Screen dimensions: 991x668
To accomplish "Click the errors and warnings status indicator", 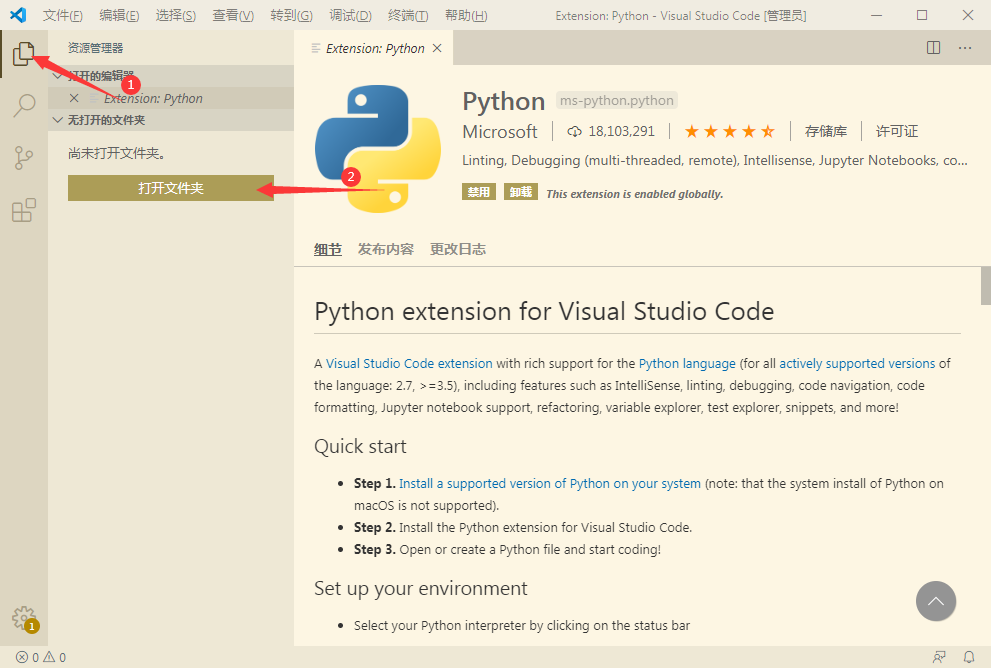I will [41, 657].
